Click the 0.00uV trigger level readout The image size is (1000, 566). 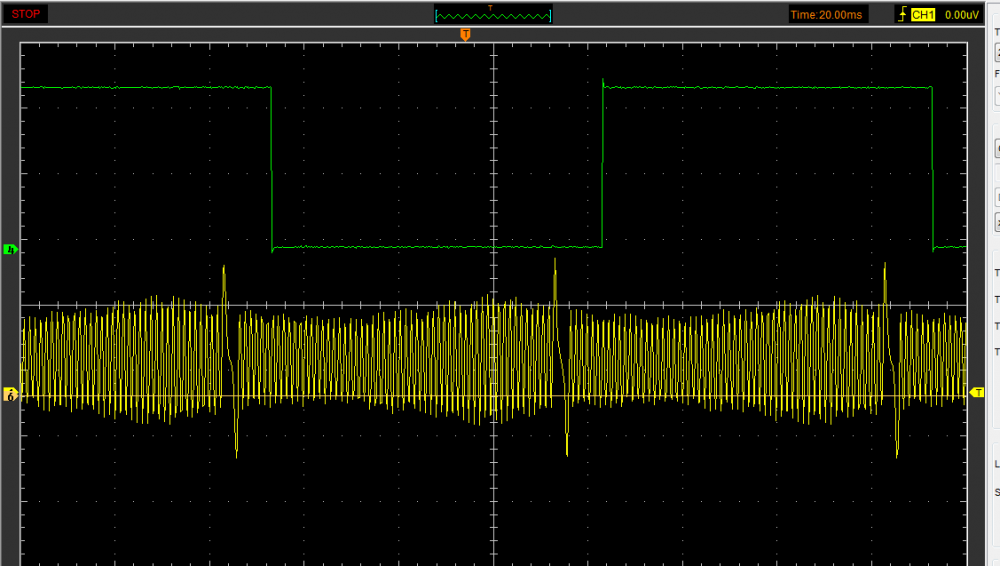pos(960,15)
